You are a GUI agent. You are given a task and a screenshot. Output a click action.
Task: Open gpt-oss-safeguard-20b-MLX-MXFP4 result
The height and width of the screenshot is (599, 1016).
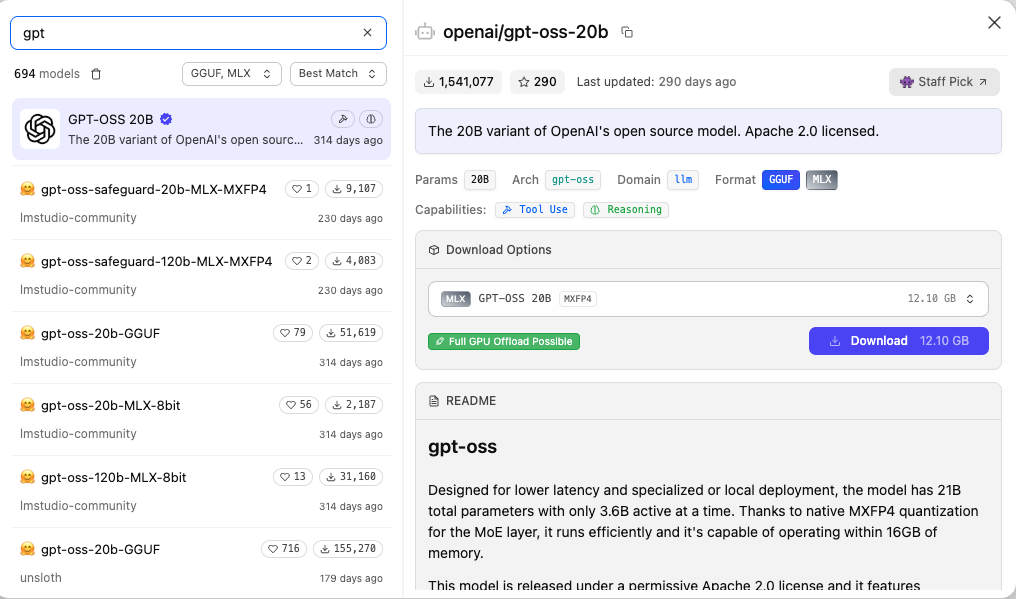[x=202, y=203]
